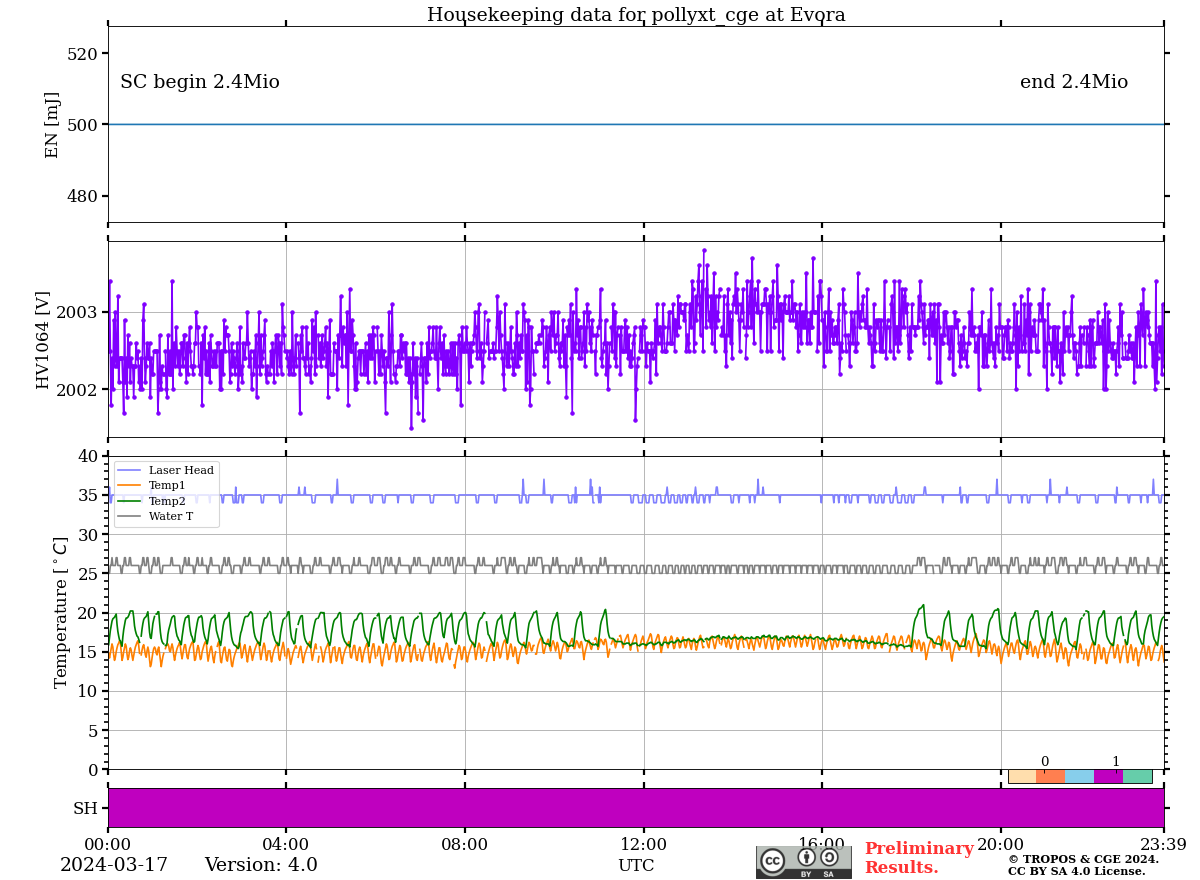Select the Temp1 legend entry
This screenshot has width=1200, height=880.
pyautogui.click(x=152, y=485)
